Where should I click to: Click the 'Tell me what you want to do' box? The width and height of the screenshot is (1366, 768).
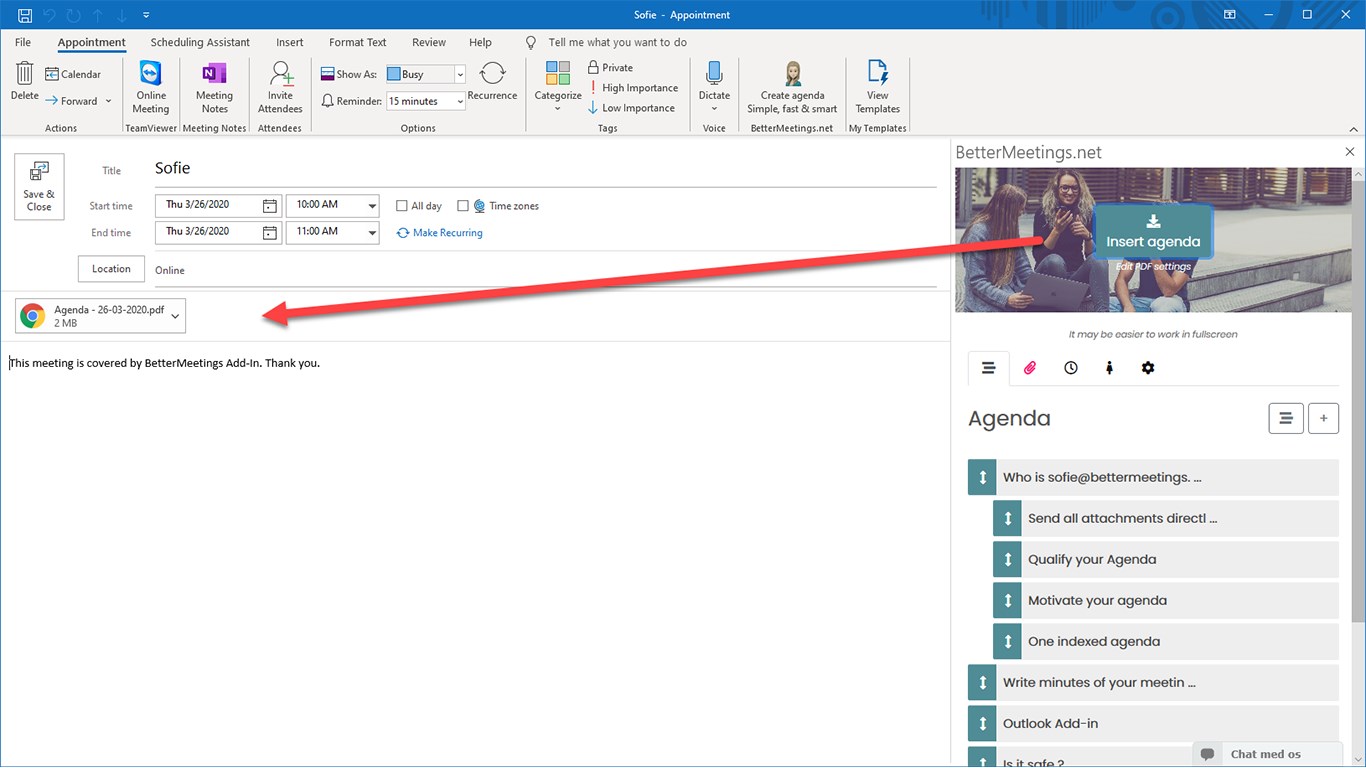tap(617, 43)
